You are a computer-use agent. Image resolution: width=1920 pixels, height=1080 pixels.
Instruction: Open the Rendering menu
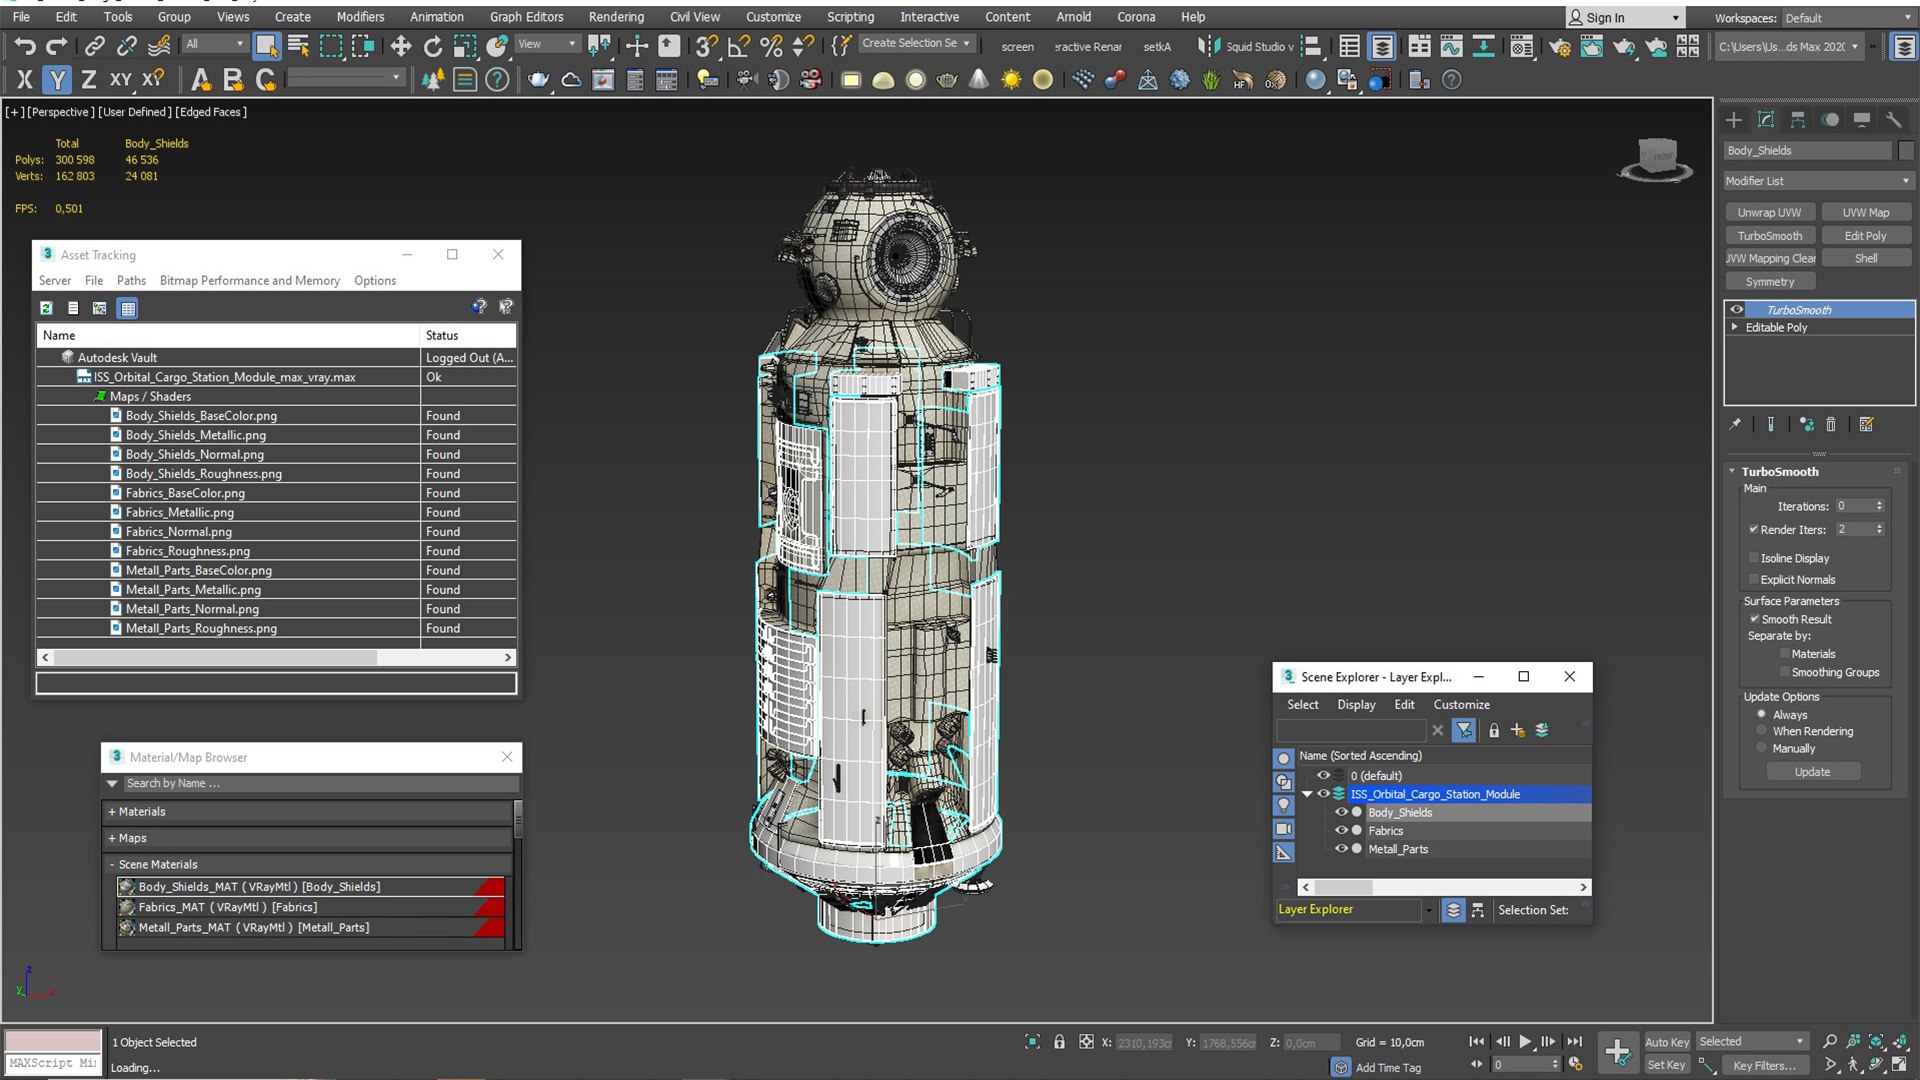(616, 17)
